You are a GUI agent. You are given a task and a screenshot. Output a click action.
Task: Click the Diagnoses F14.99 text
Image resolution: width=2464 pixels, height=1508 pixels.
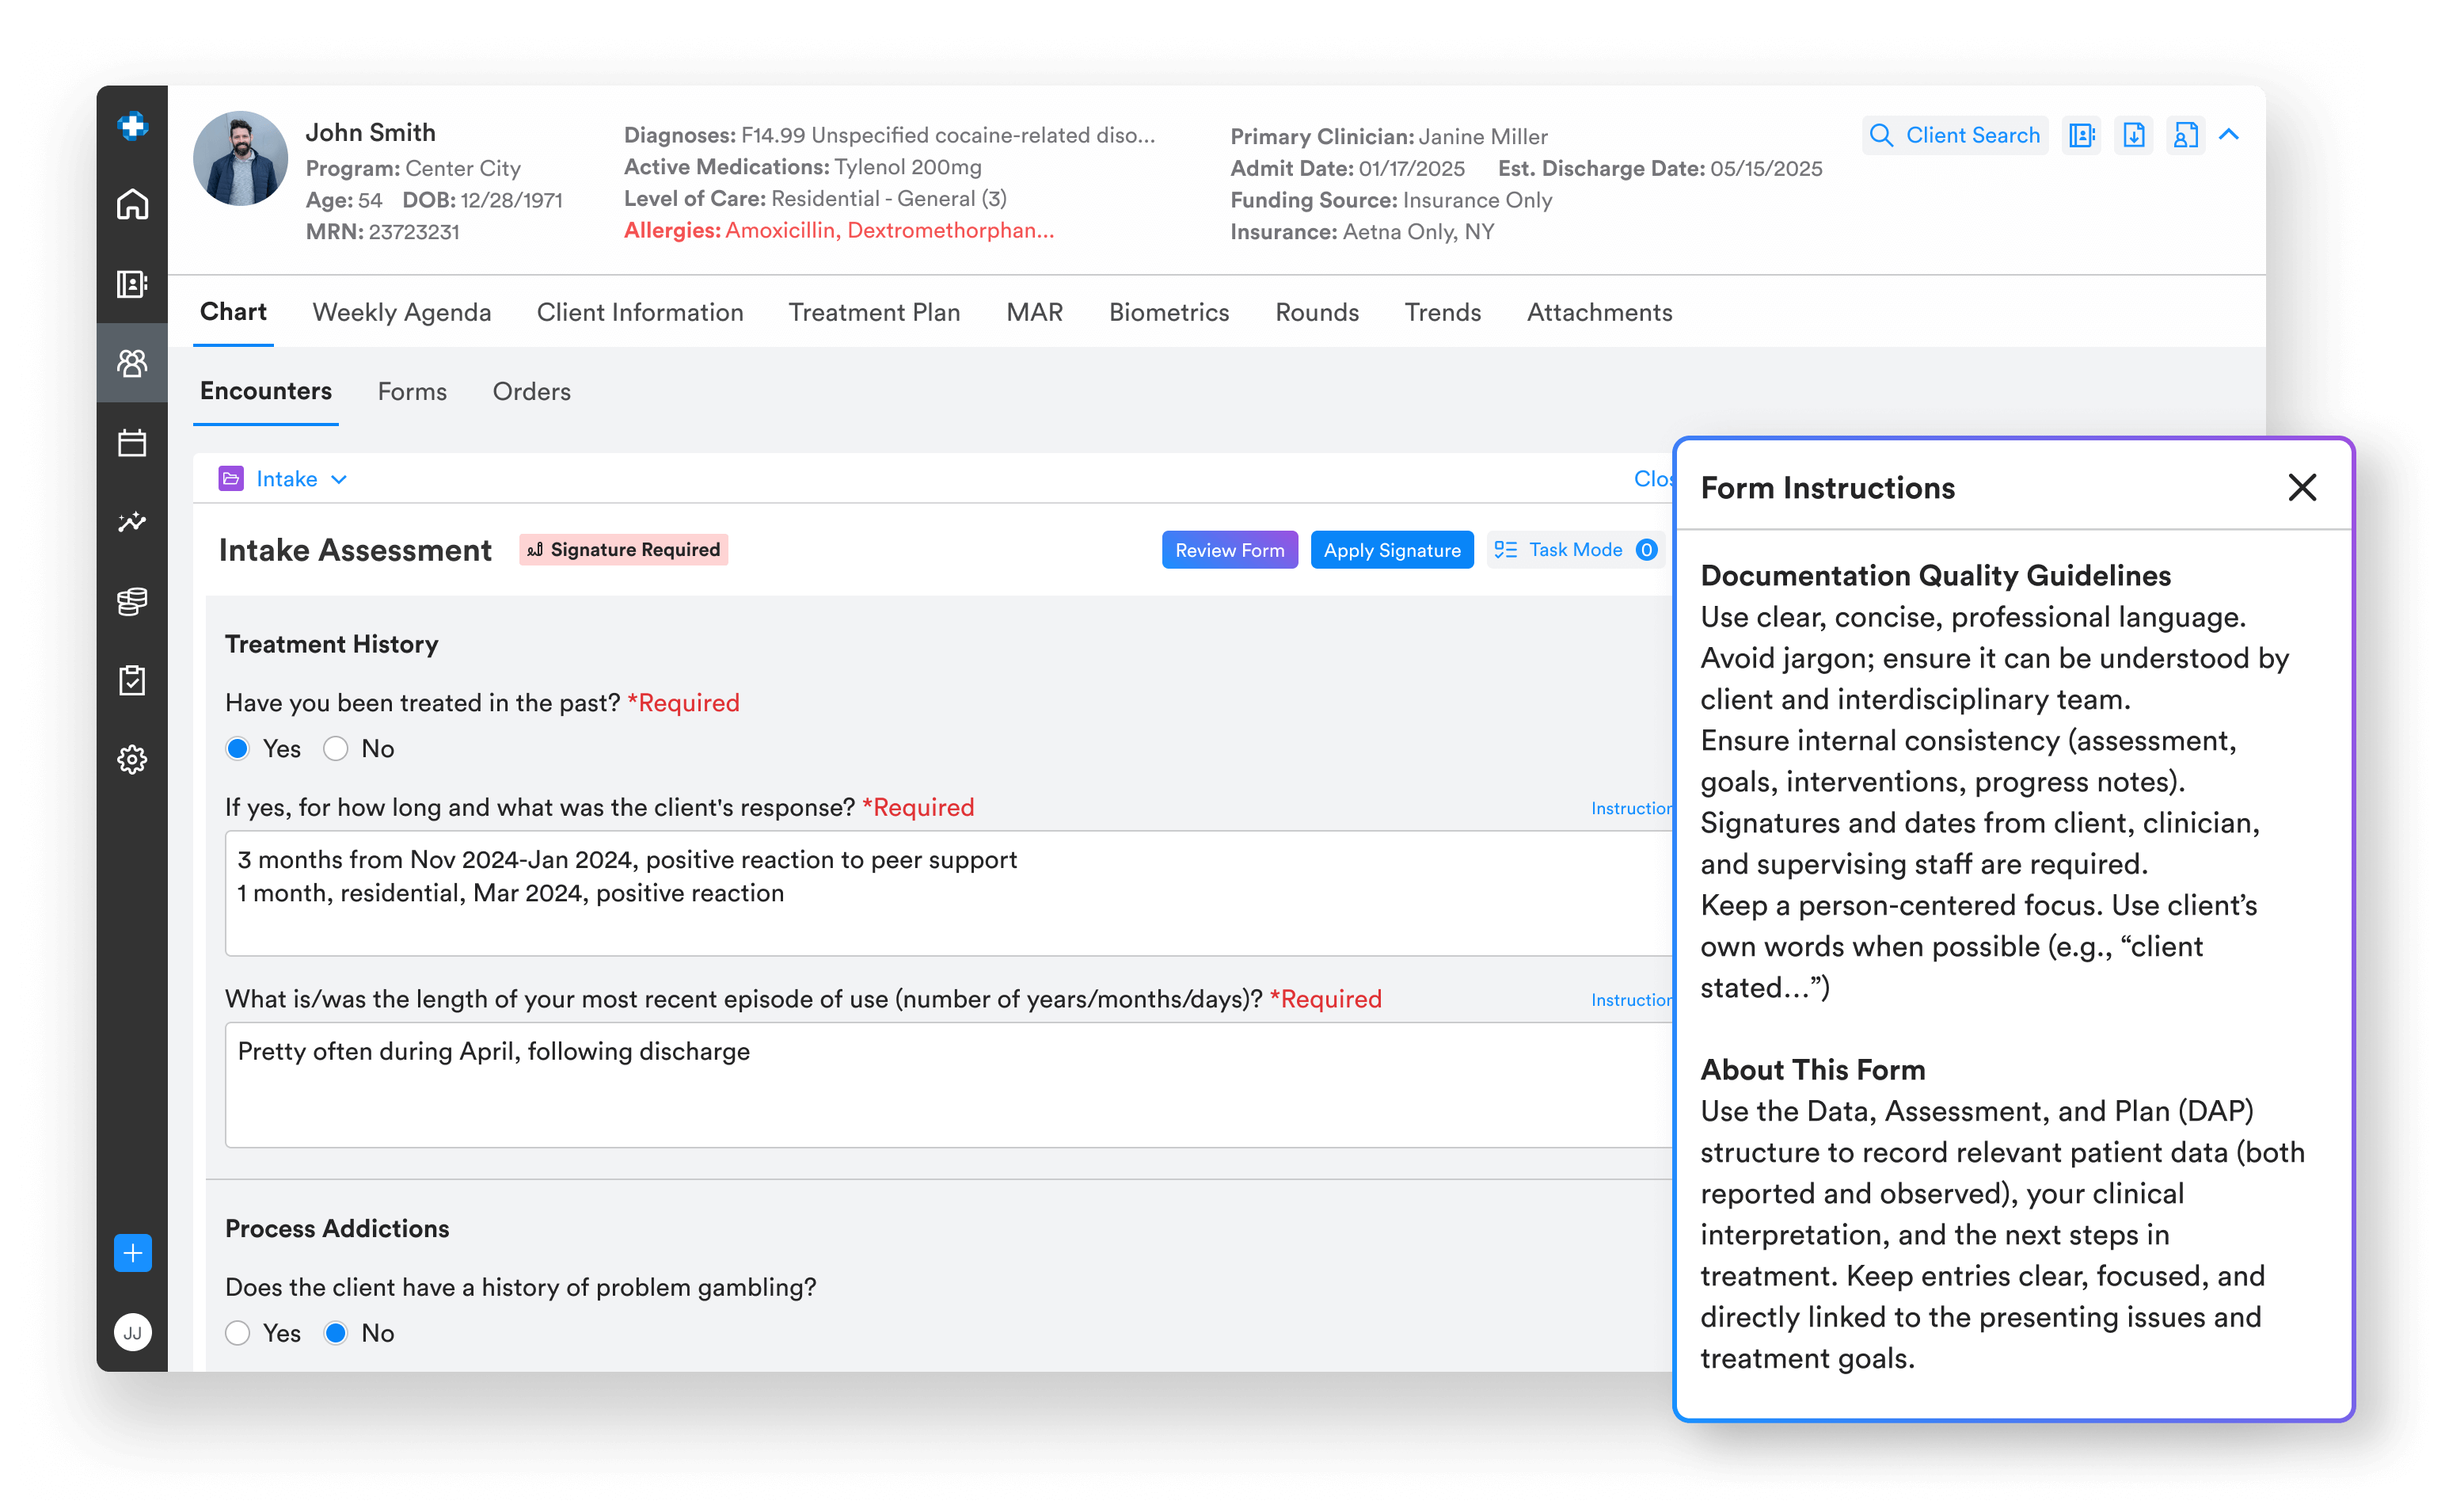pyautogui.click(x=889, y=135)
